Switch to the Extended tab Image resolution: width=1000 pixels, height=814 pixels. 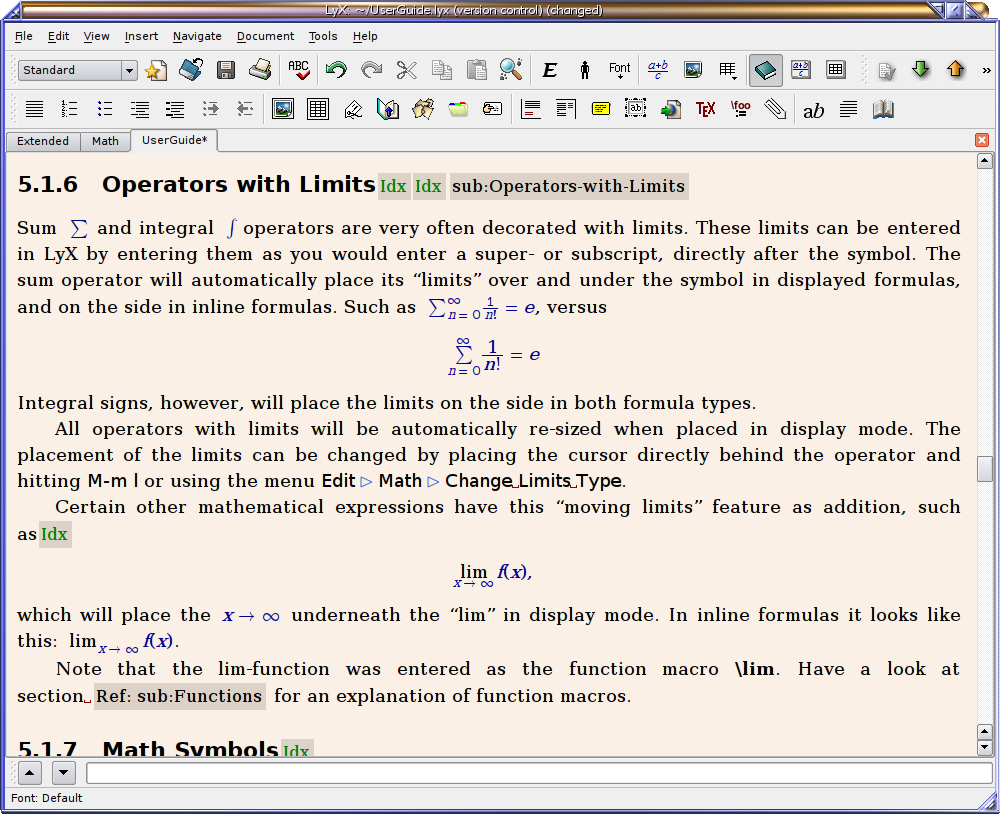(x=43, y=141)
